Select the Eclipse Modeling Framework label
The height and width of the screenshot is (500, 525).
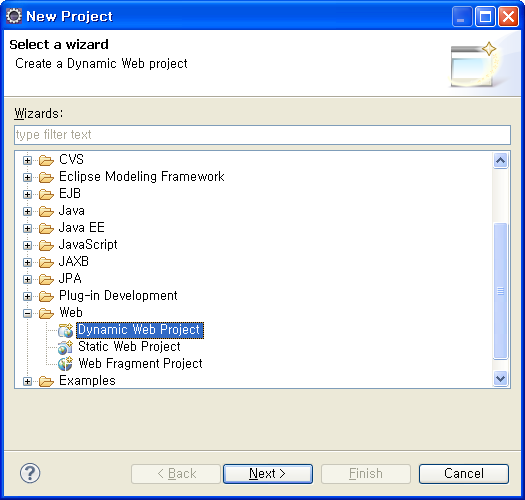click(x=142, y=177)
